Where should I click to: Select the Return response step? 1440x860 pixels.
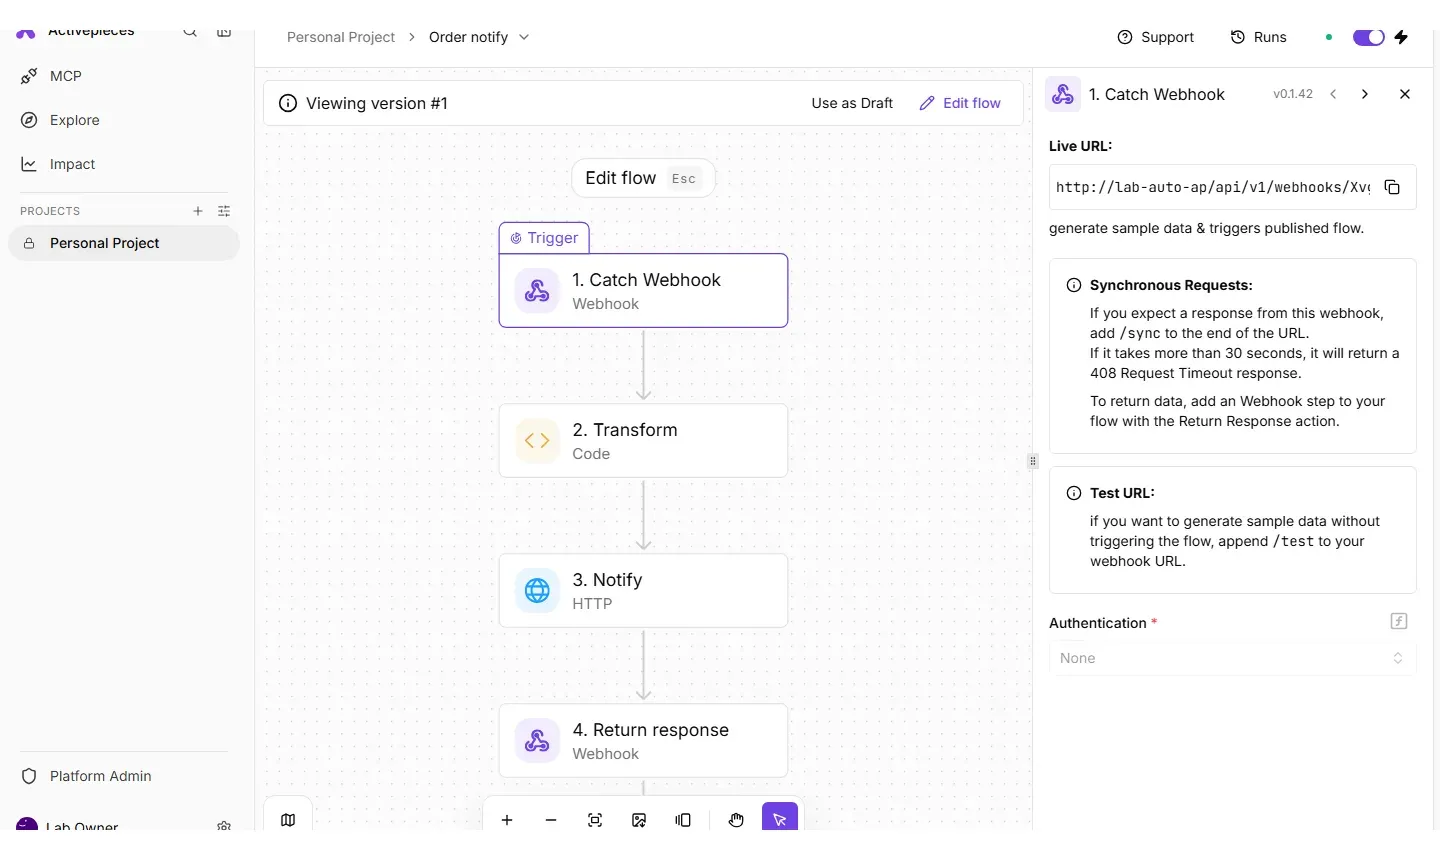(643, 740)
